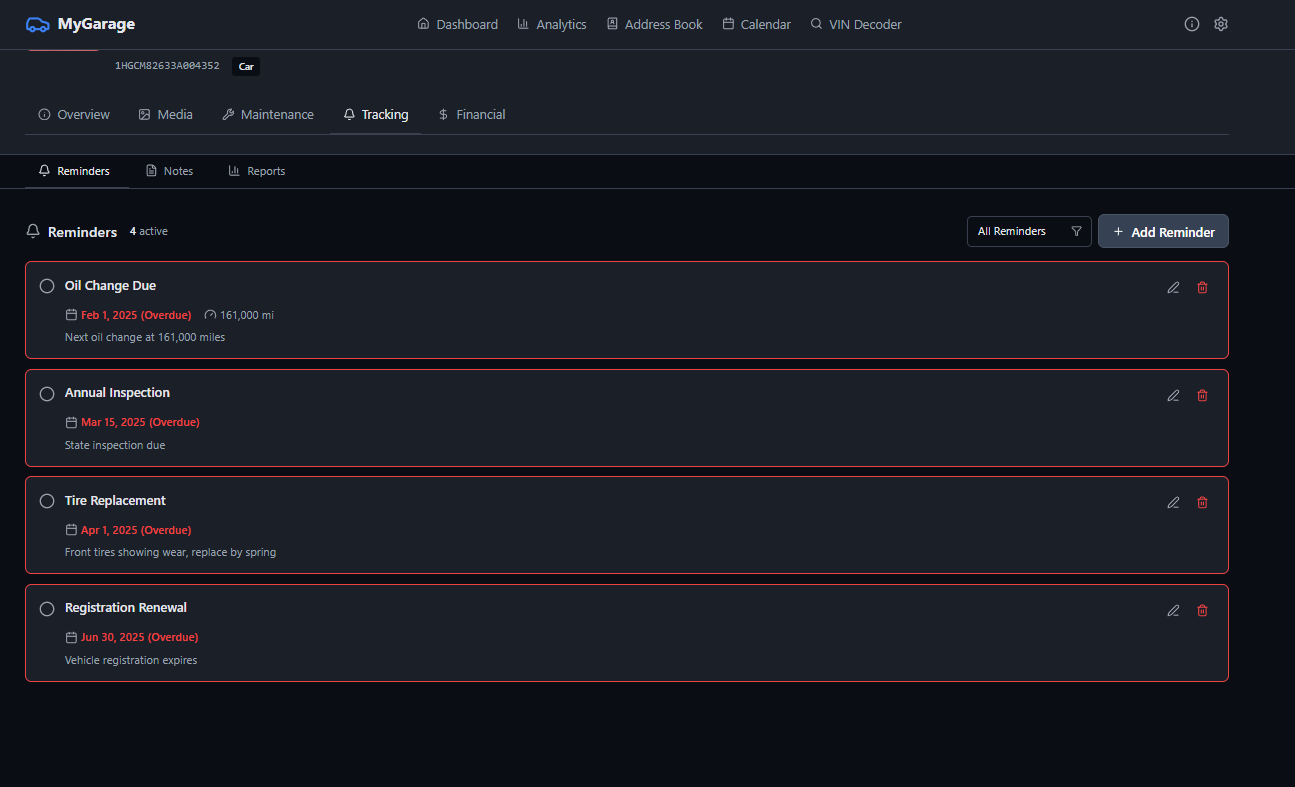The height and width of the screenshot is (787, 1295).
Task: Click the MyGarage car logo
Action: (37, 24)
